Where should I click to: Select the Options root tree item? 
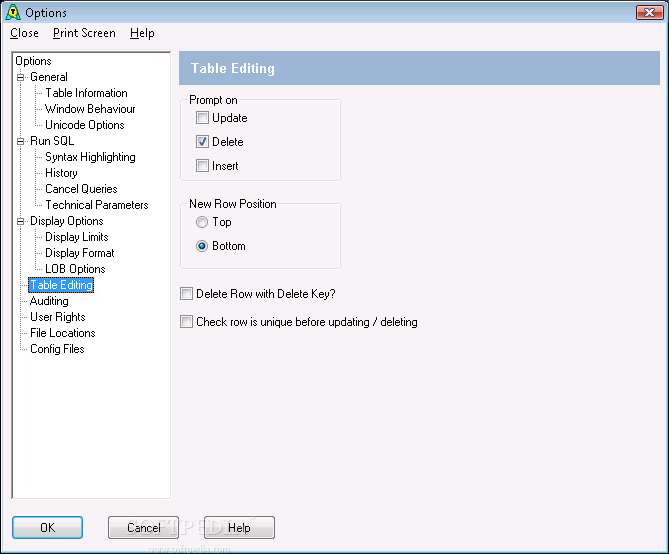coord(33,61)
